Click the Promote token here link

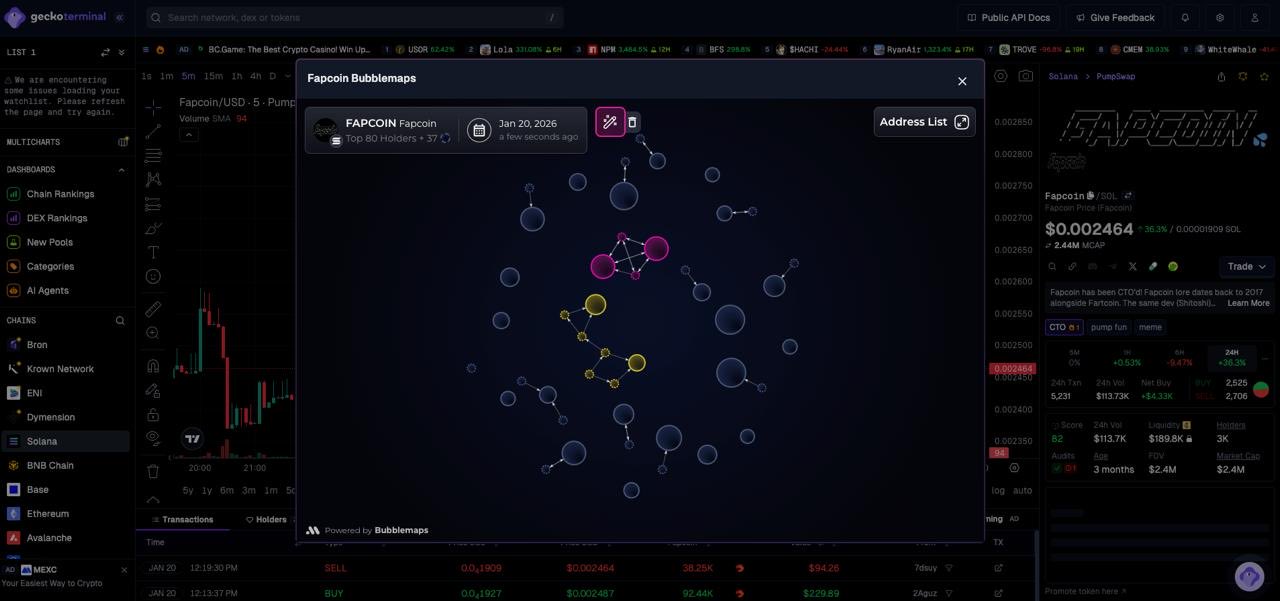tap(1085, 591)
